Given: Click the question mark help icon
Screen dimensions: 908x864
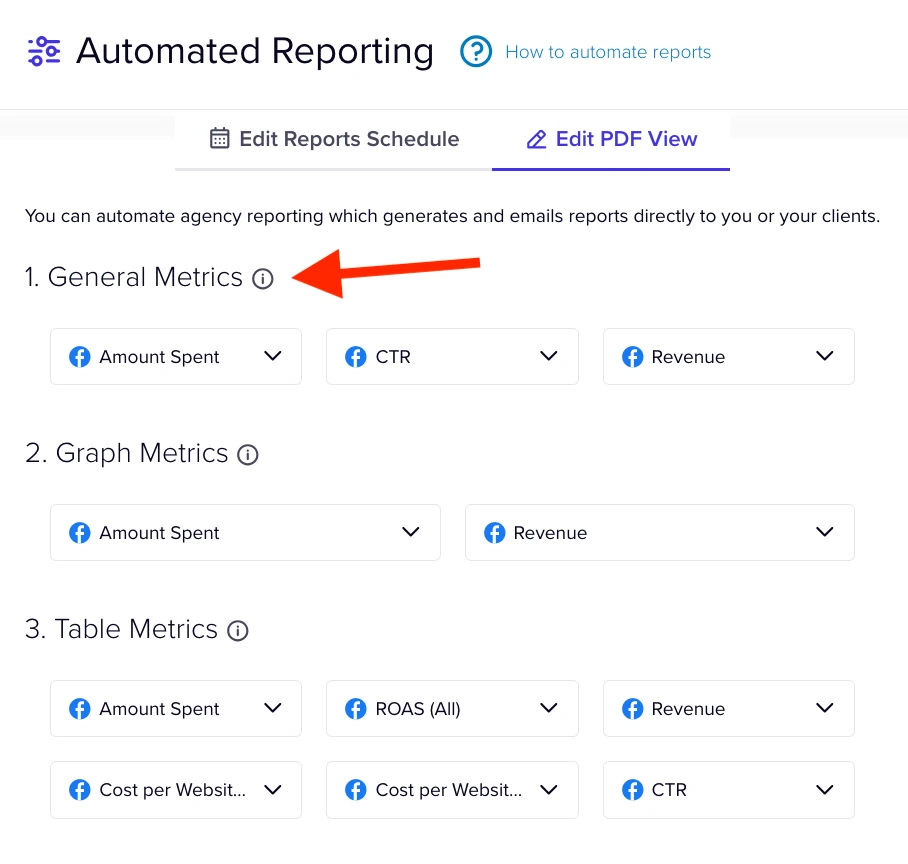Looking at the screenshot, I should click(x=476, y=52).
